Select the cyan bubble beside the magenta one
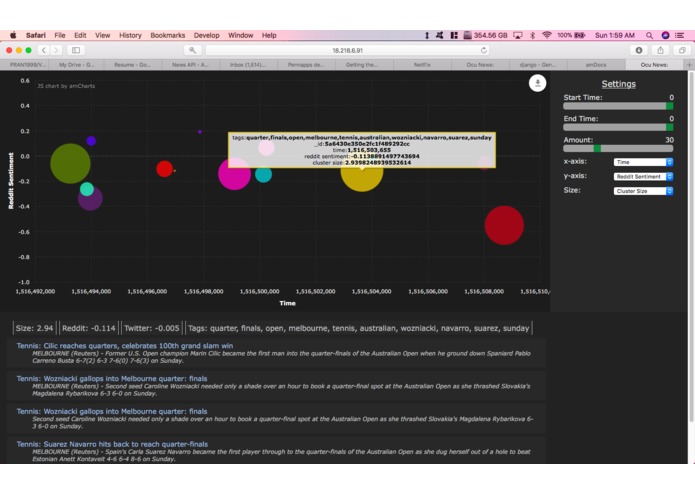Screen dimensions: 695x494 (263, 174)
